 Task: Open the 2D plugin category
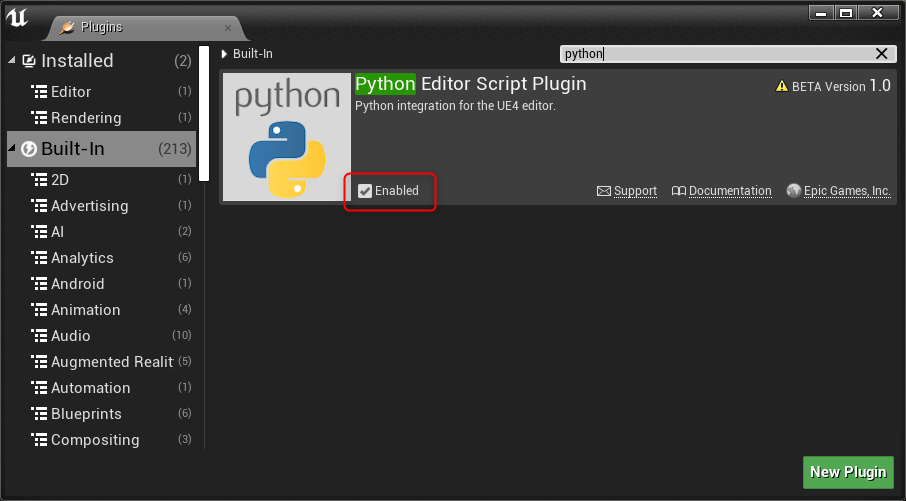(102, 180)
